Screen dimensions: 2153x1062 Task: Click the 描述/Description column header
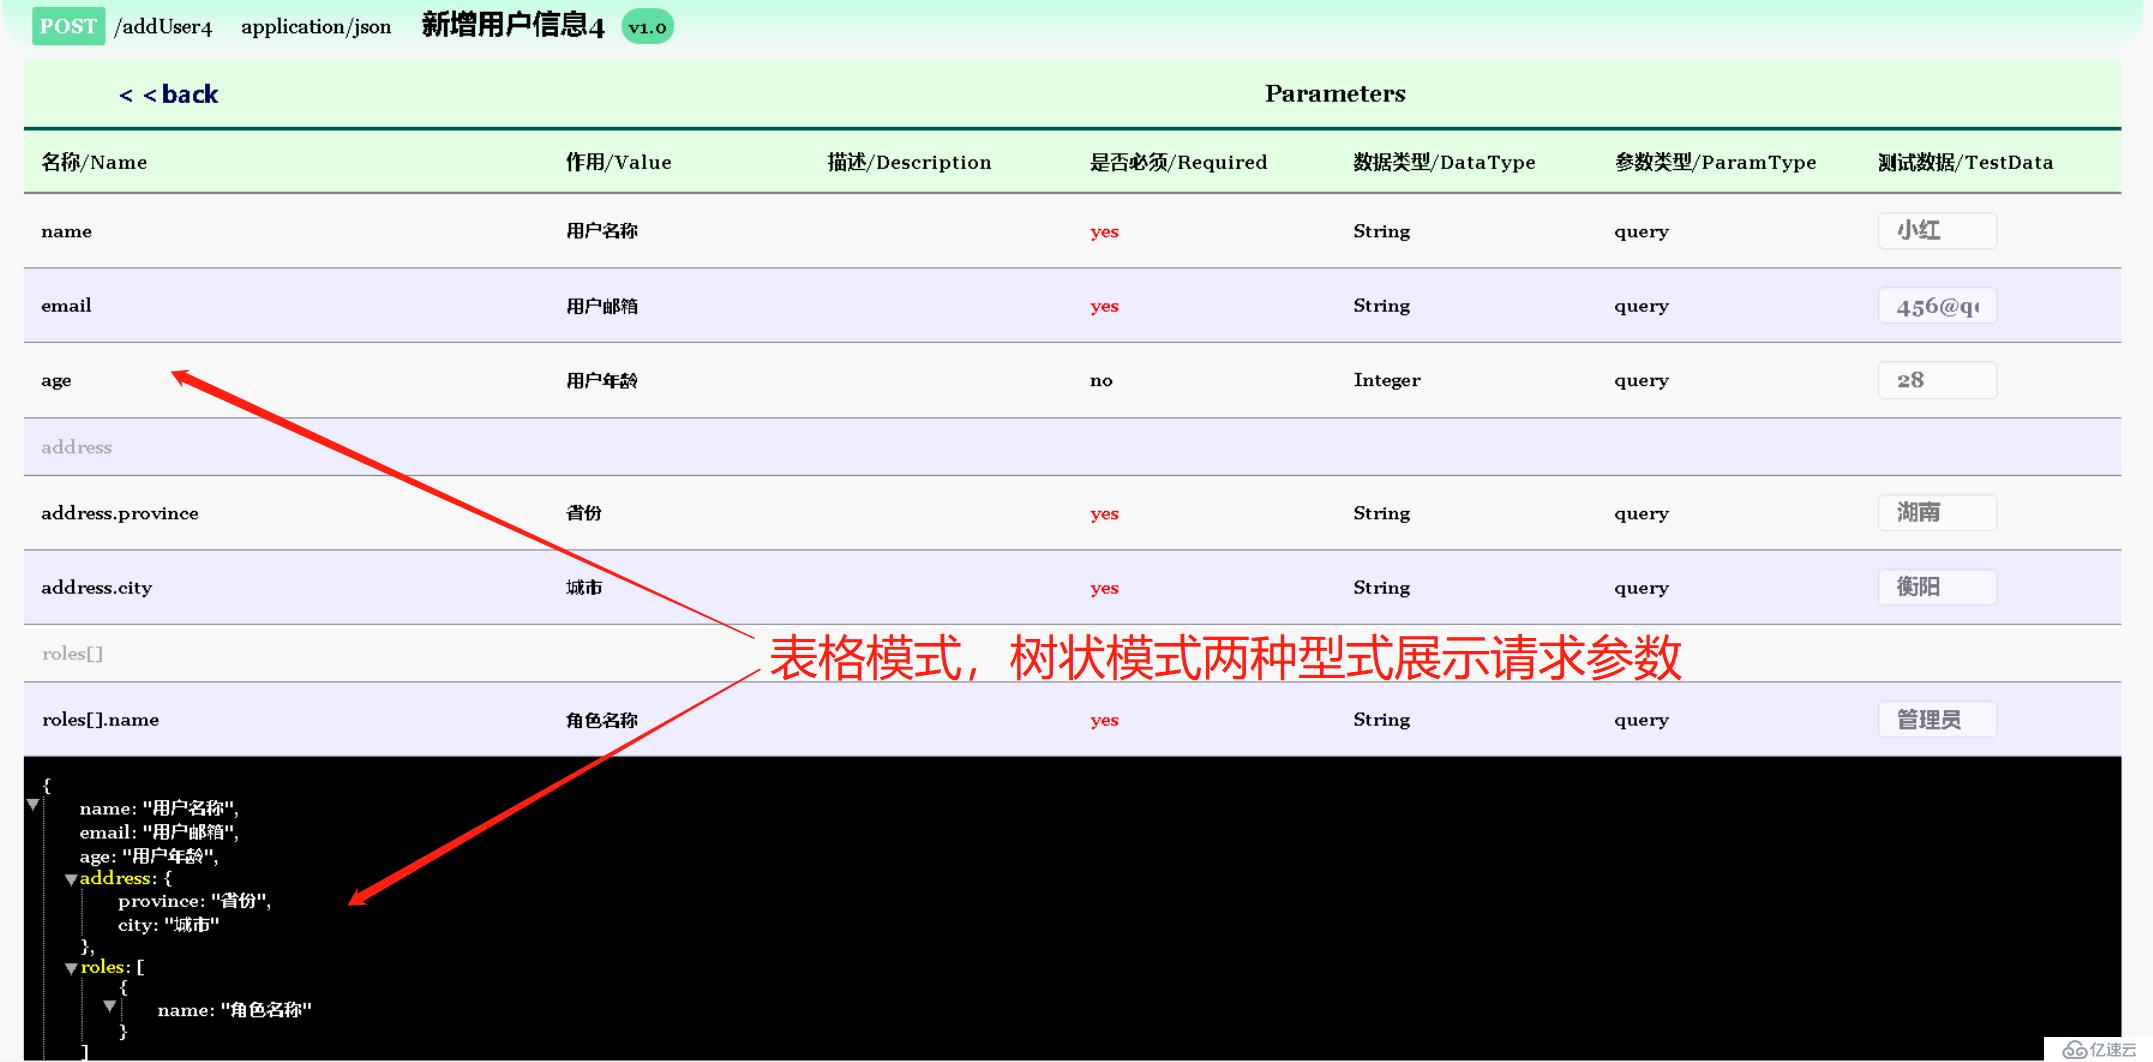[909, 162]
